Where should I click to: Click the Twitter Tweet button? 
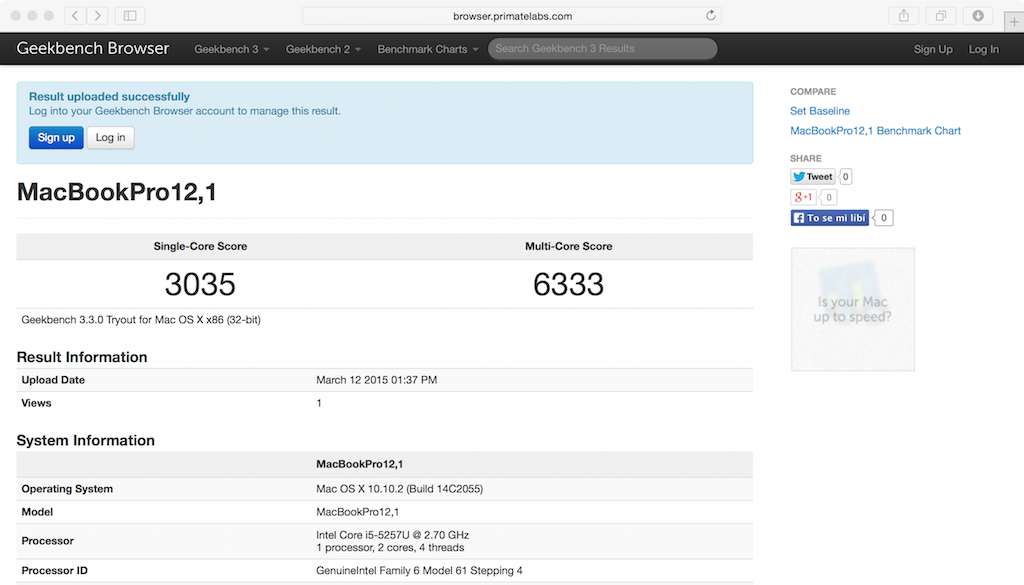(812, 177)
